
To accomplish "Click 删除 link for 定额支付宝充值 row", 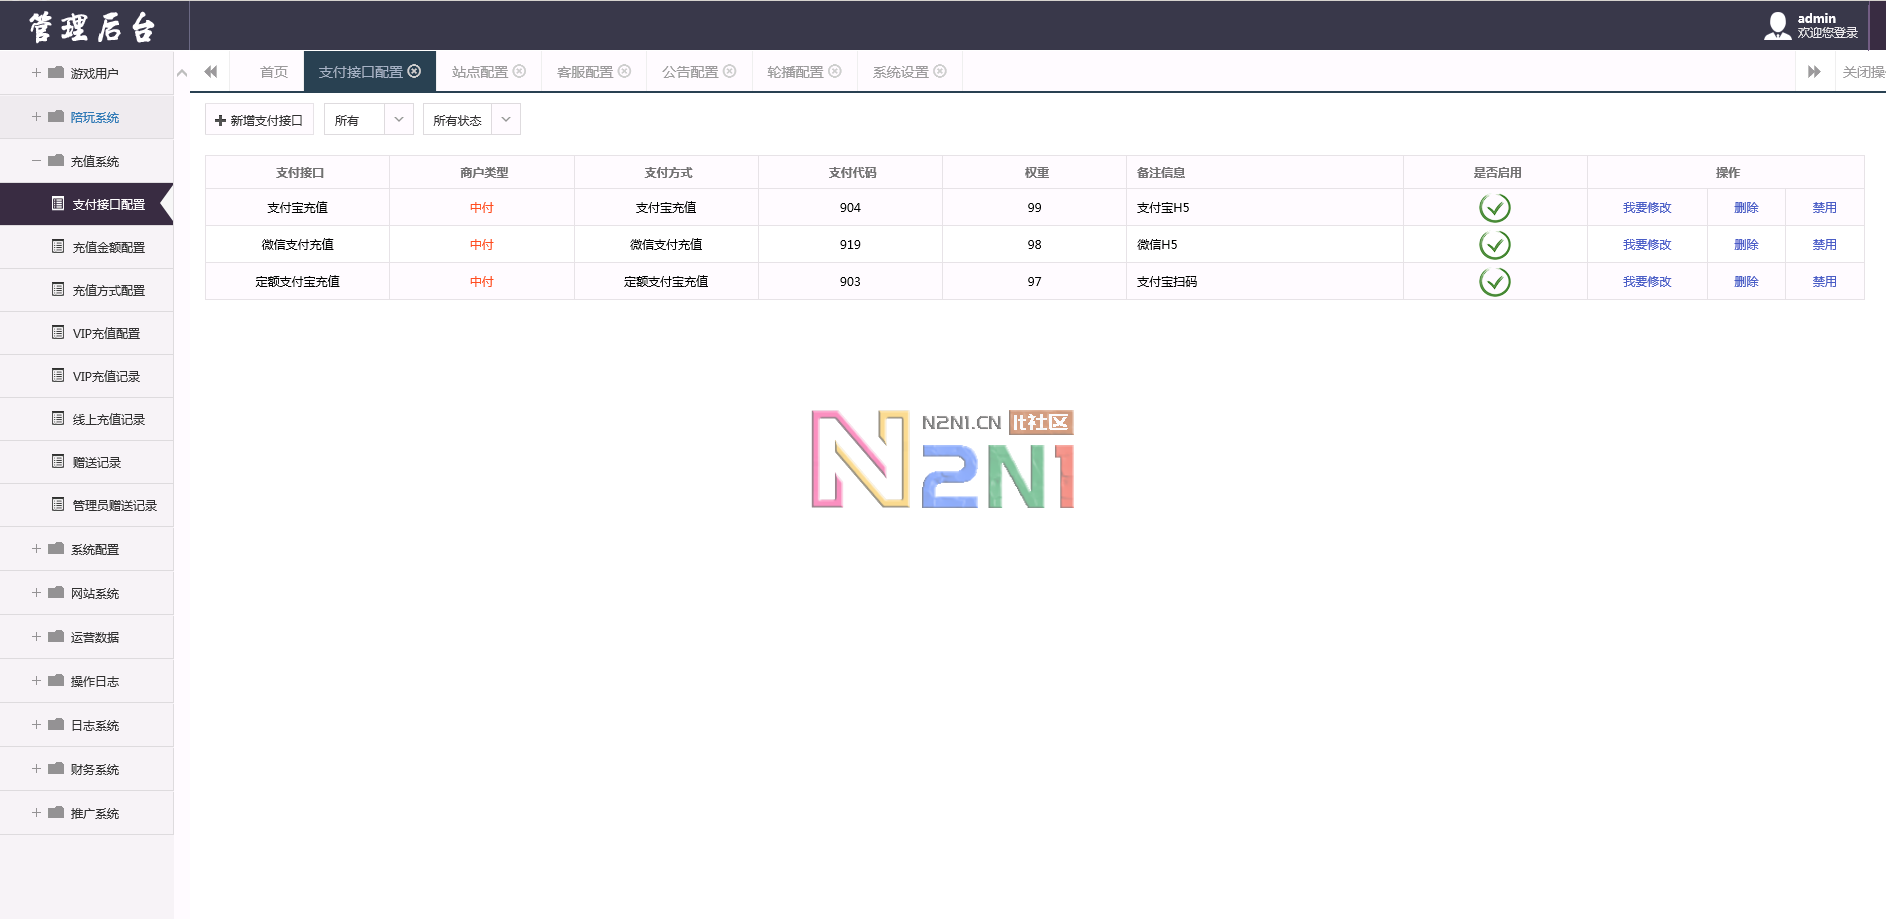I will [1745, 282].
